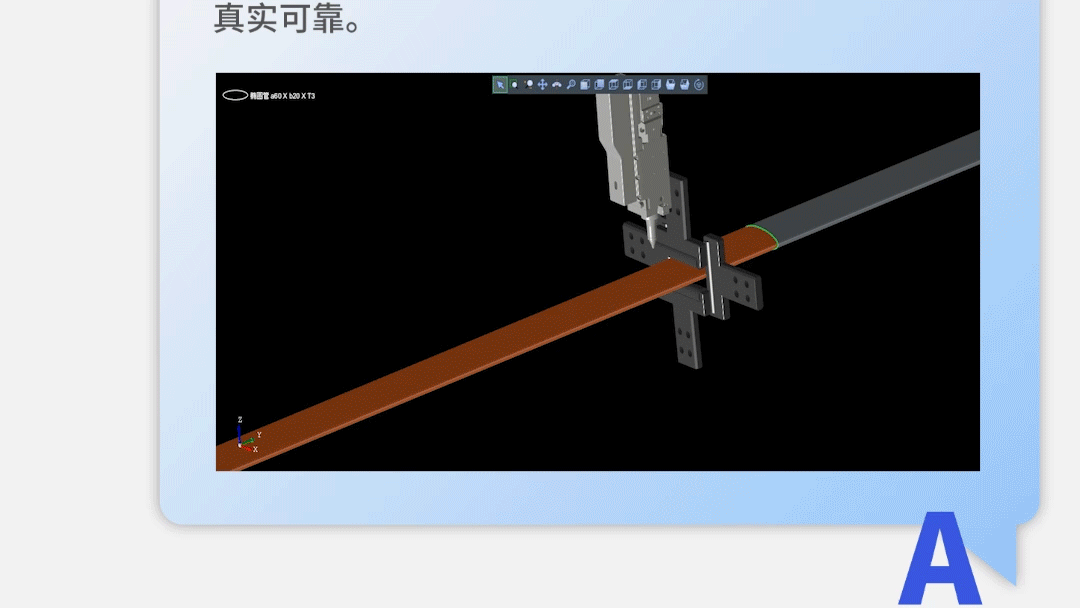Click the second bucket-shaped toolbar icon

[x=685, y=85]
